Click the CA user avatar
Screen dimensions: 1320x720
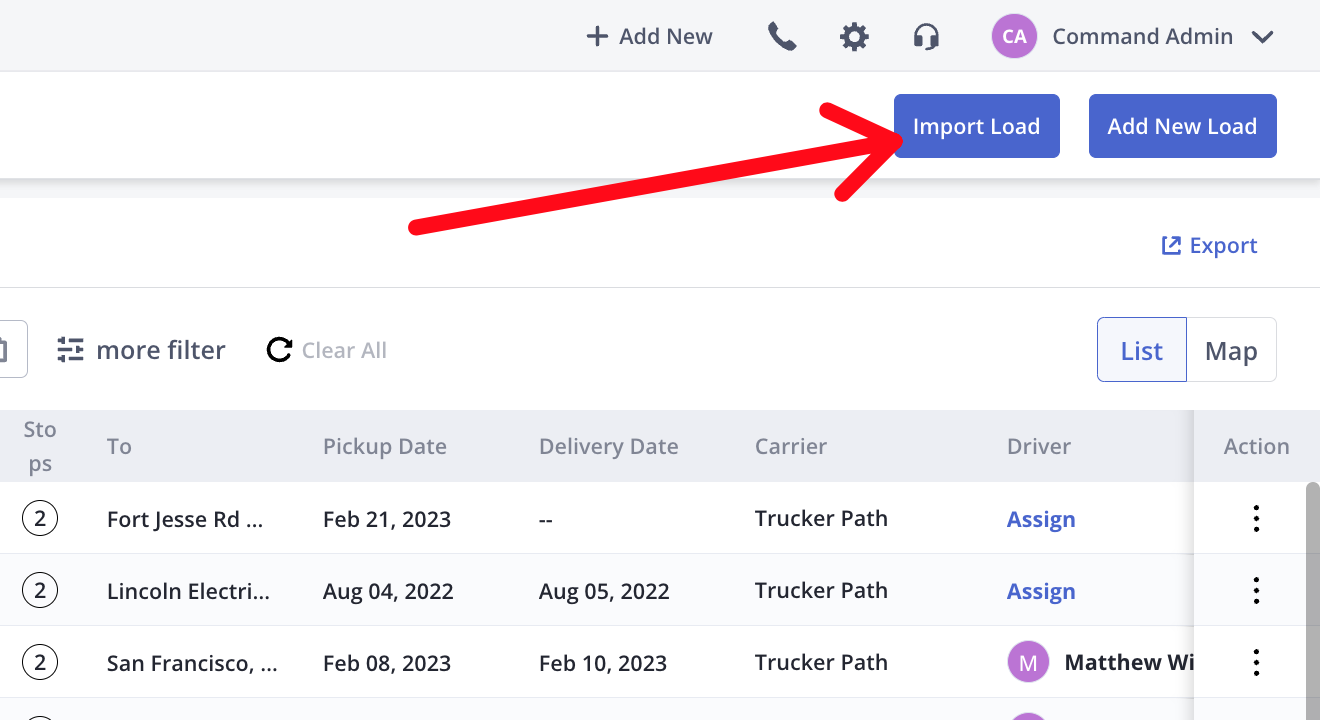pyautogui.click(x=1014, y=37)
